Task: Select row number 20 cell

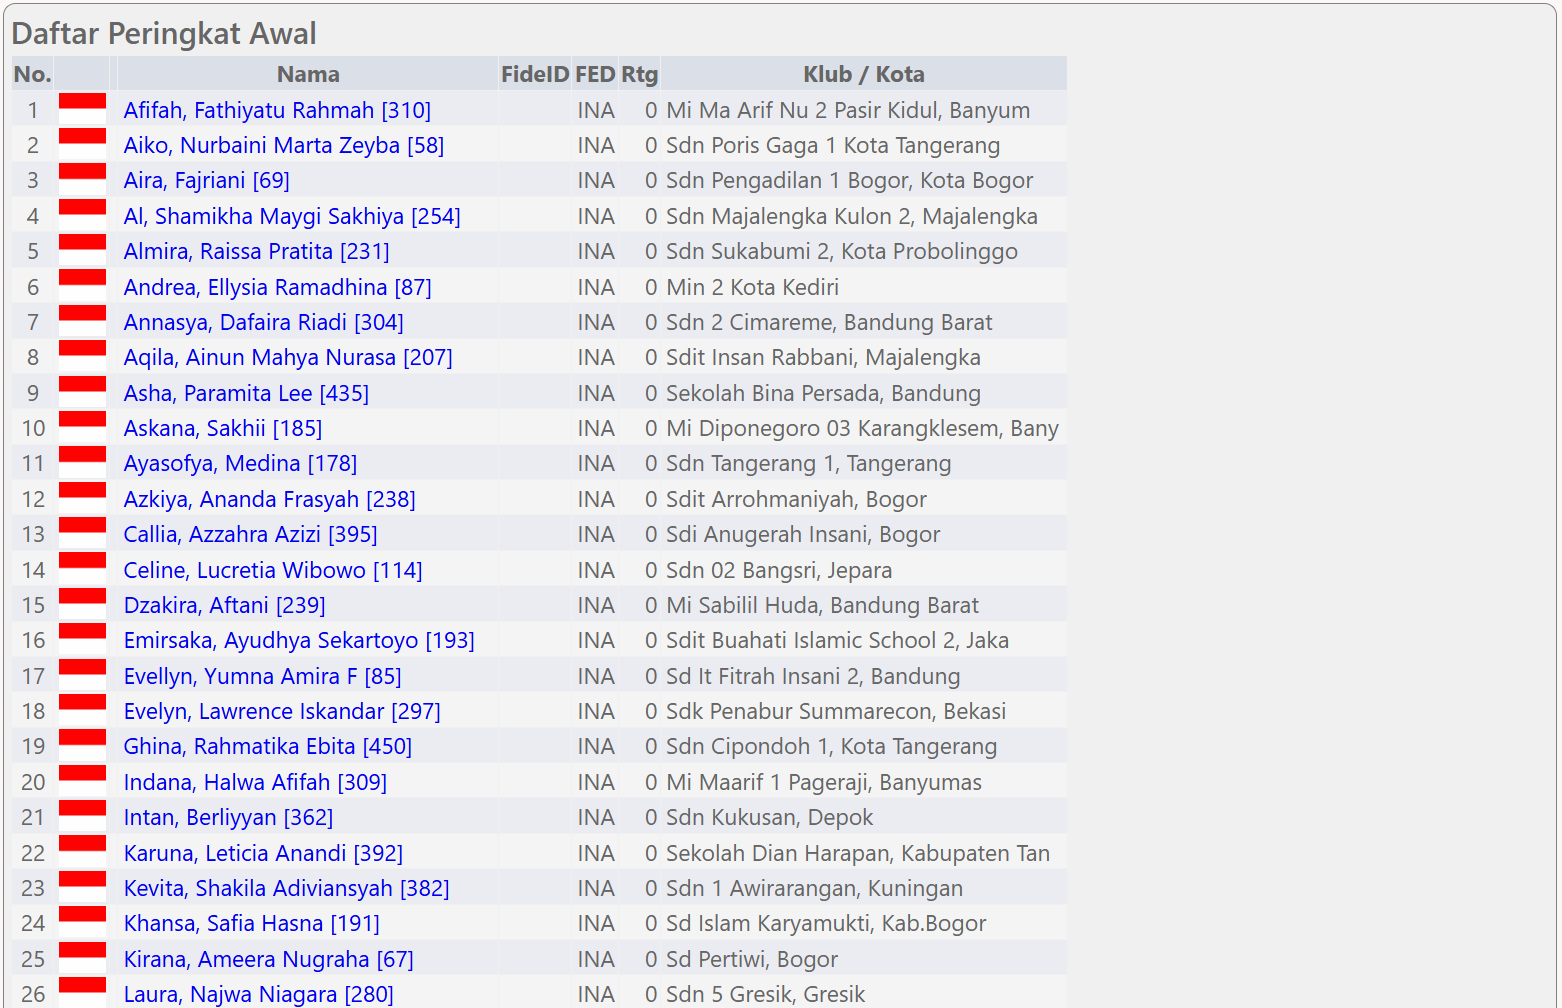Action: point(33,782)
